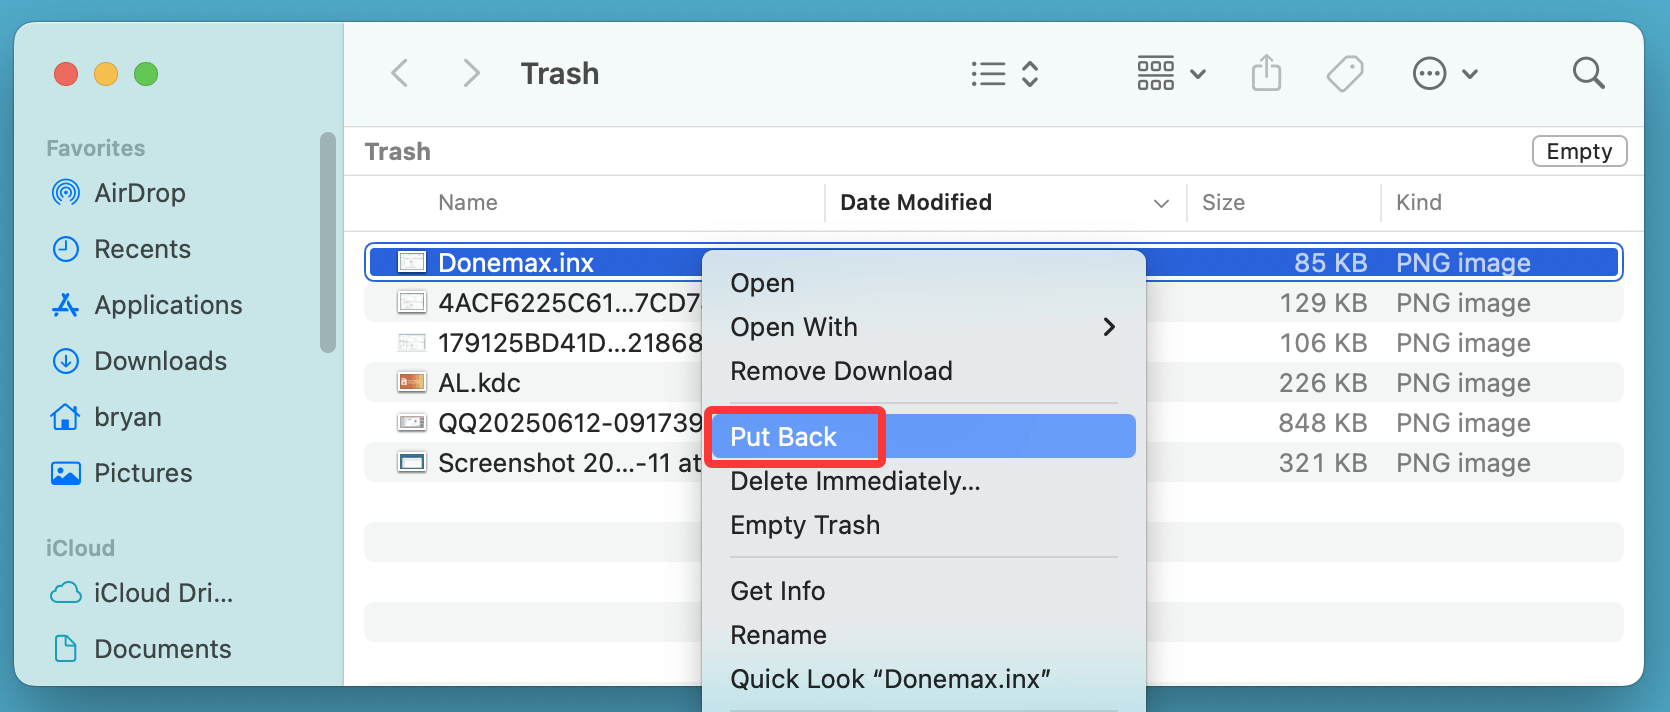Open iCloud Drive in the sidebar
Image resolution: width=1670 pixels, height=712 pixels.
click(x=163, y=593)
